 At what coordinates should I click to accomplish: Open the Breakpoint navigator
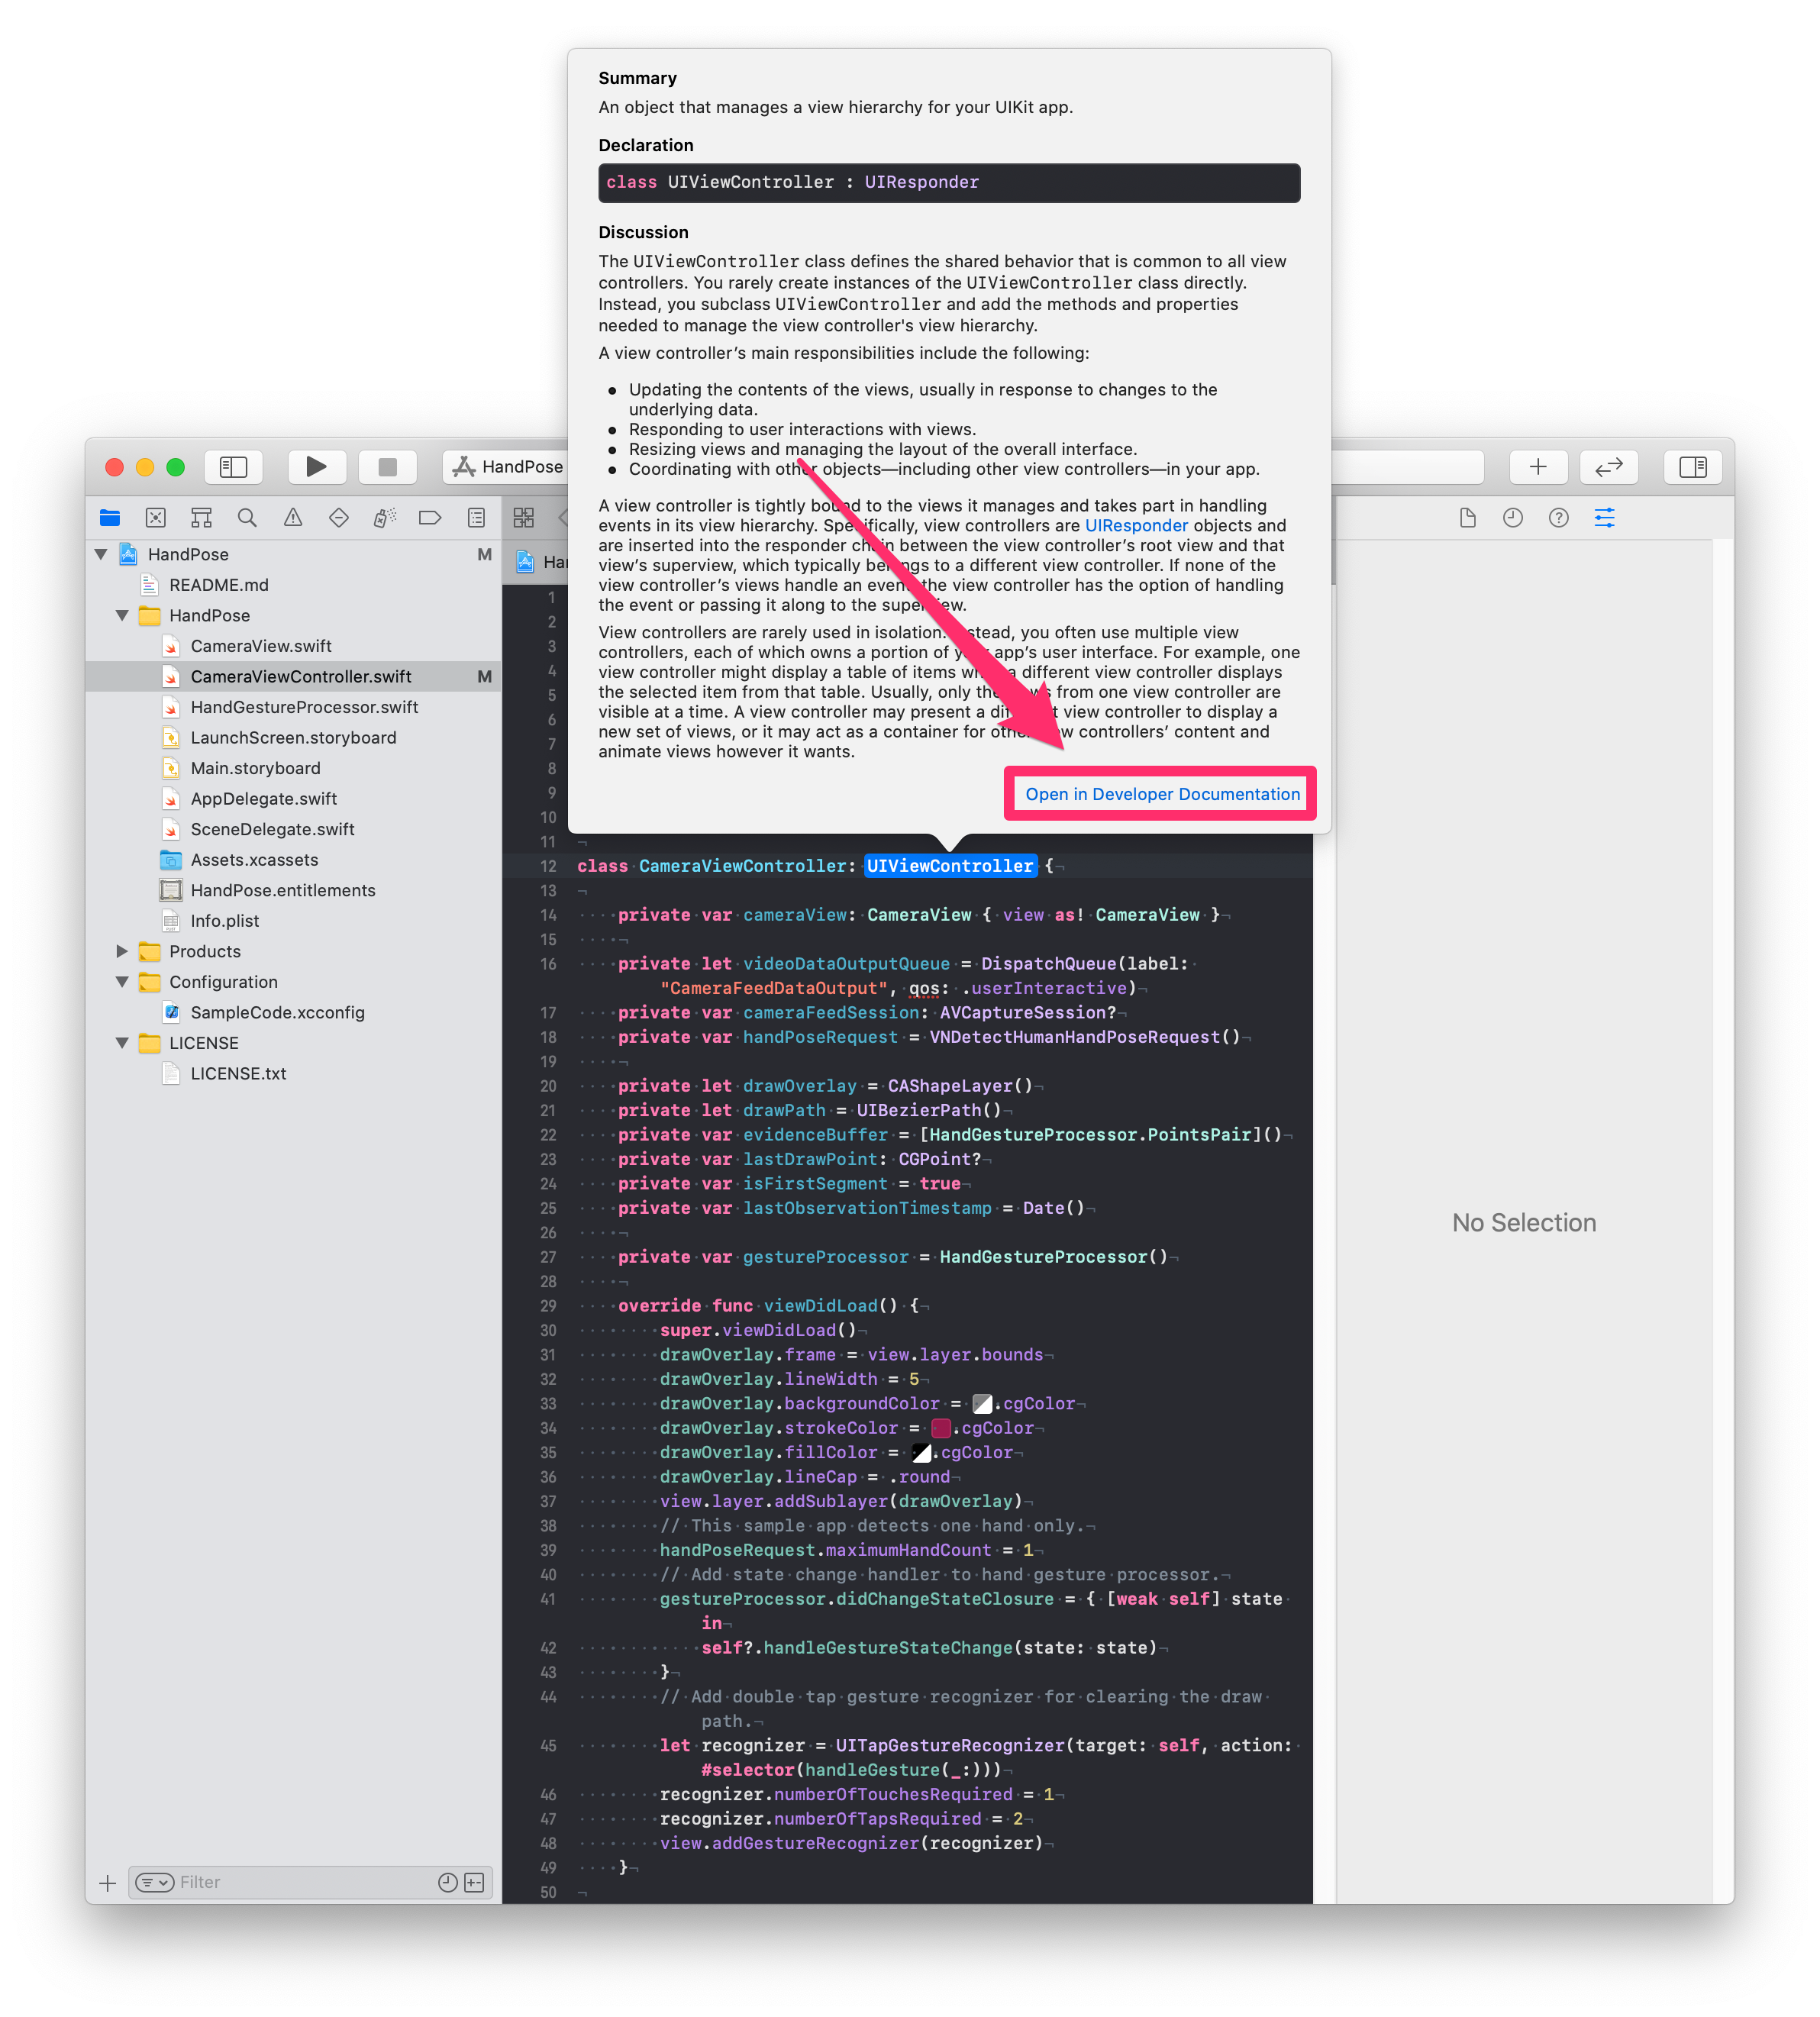pos(429,517)
